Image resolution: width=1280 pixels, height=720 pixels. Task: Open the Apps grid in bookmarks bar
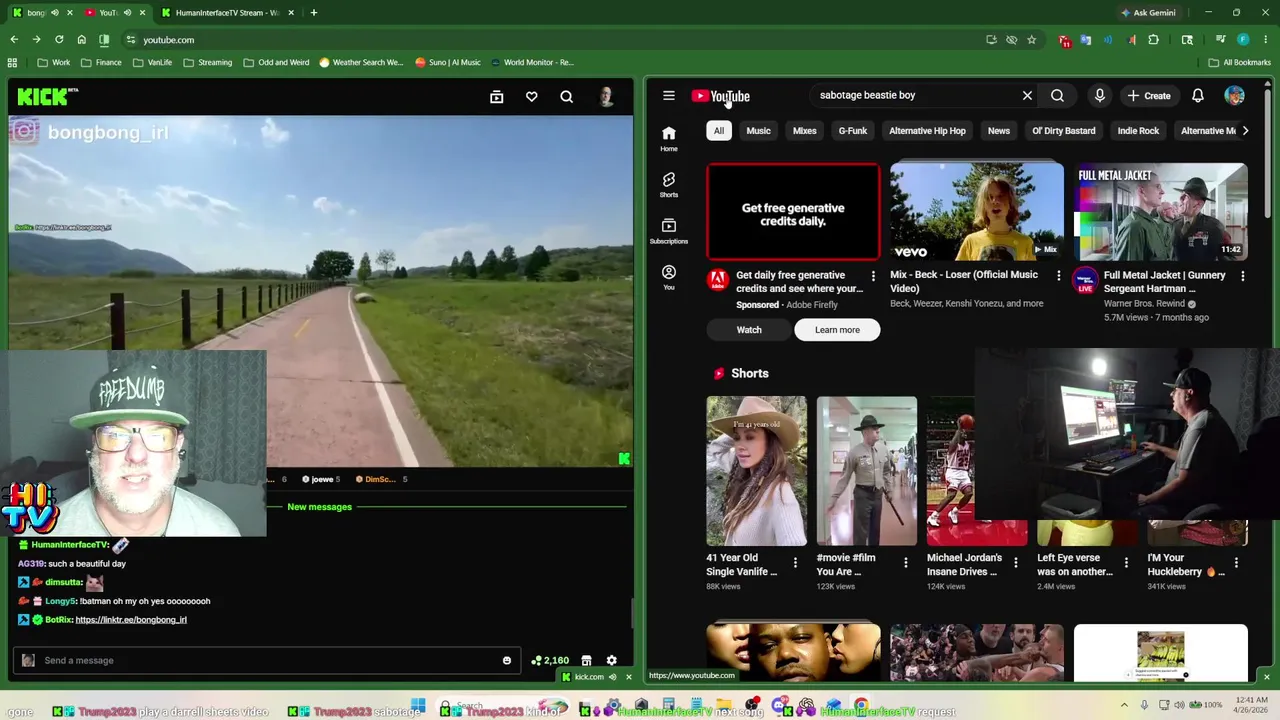point(12,62)
